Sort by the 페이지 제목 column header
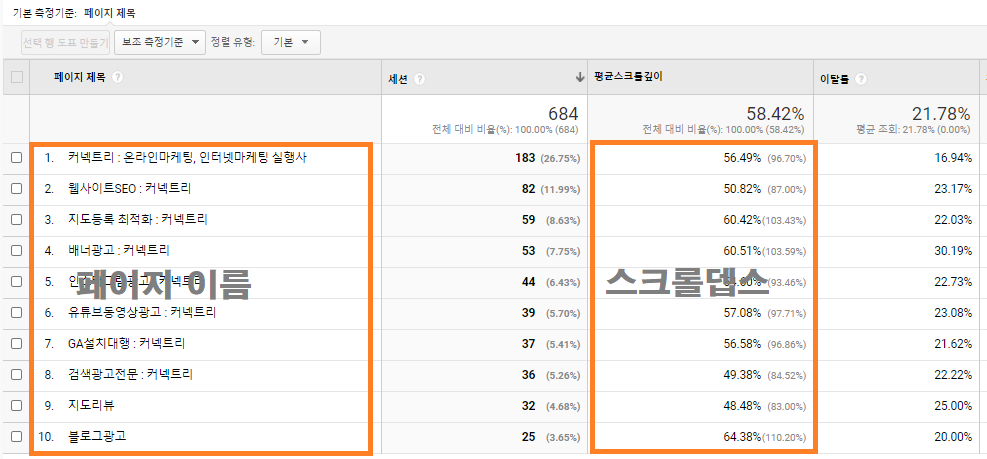987x459 pixels. point(80,77)
